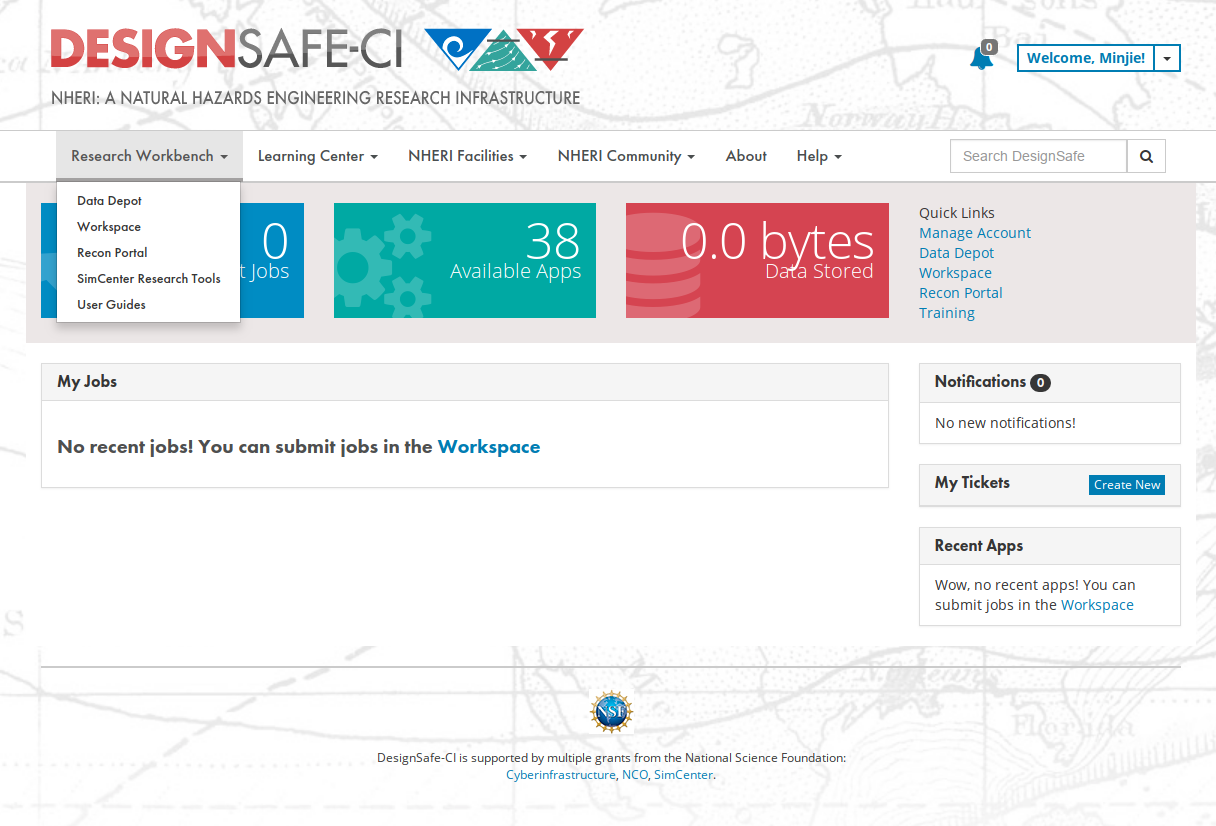Expand the NHERI Facilities menu
The width and height of the screenshot is (1216, 826).
coord(467,156)
